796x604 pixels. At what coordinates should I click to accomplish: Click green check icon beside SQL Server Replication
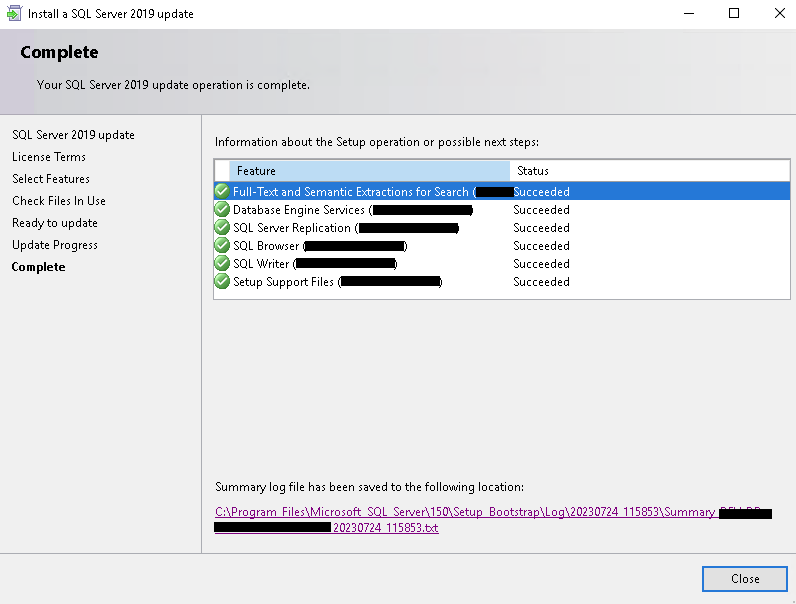click(x=222, y=227)
